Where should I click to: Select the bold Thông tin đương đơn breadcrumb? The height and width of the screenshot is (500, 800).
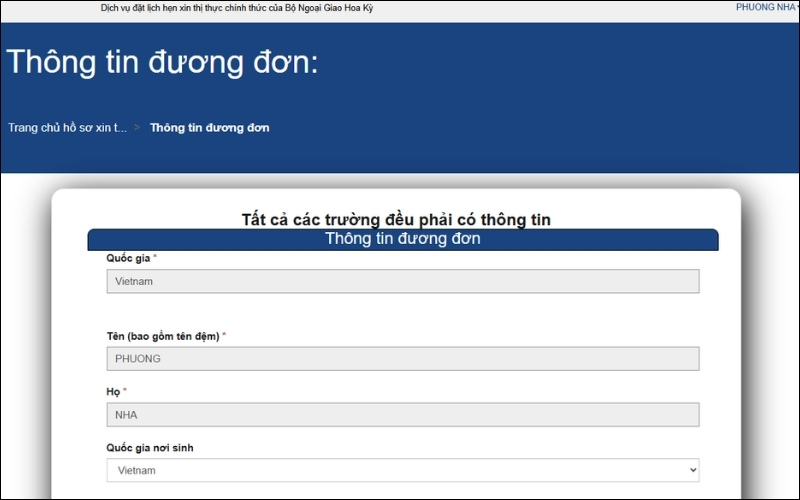tap(209, 128)
